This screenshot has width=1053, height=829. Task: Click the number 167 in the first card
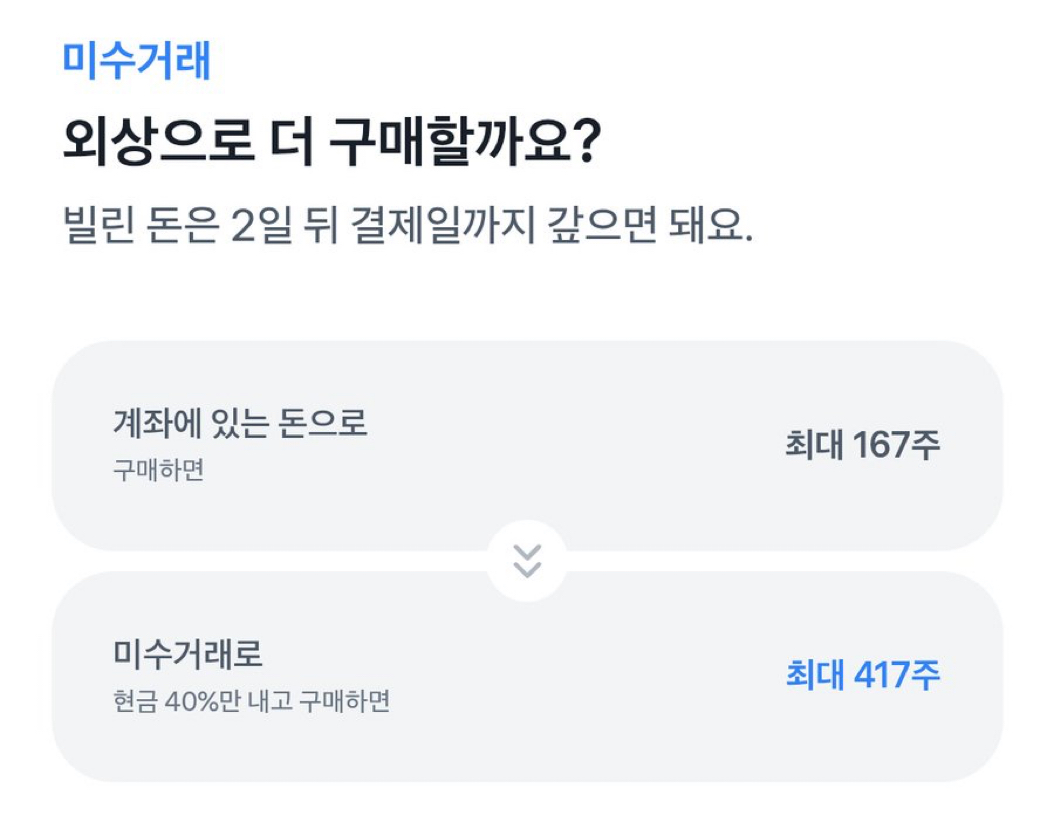point(881,446)
